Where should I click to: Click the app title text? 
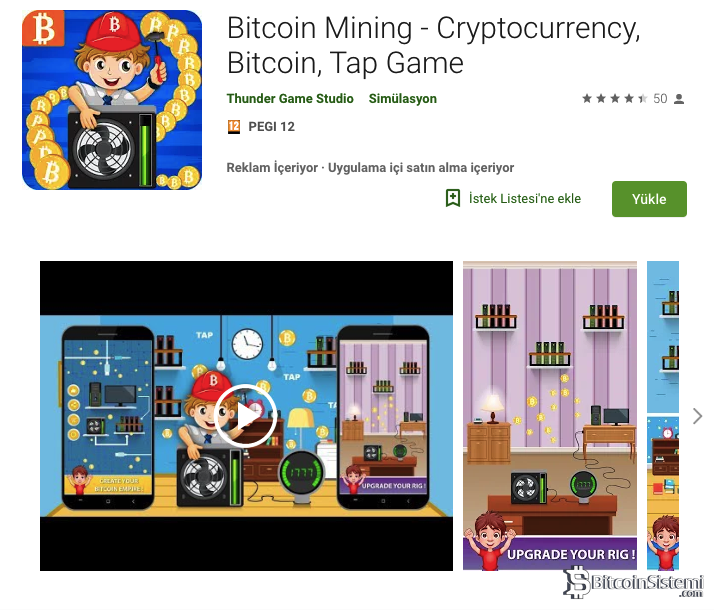tap(434, 45)
